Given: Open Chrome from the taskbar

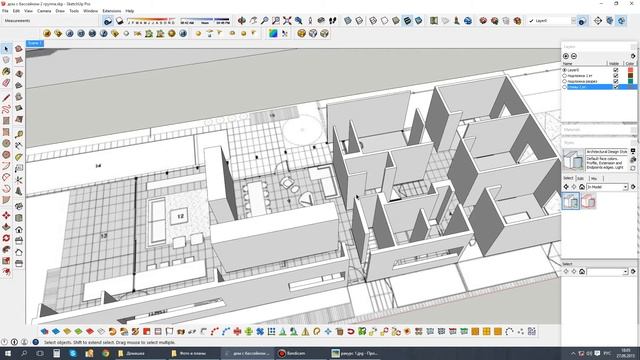Looking at the screenshot, I should (106, 353).
